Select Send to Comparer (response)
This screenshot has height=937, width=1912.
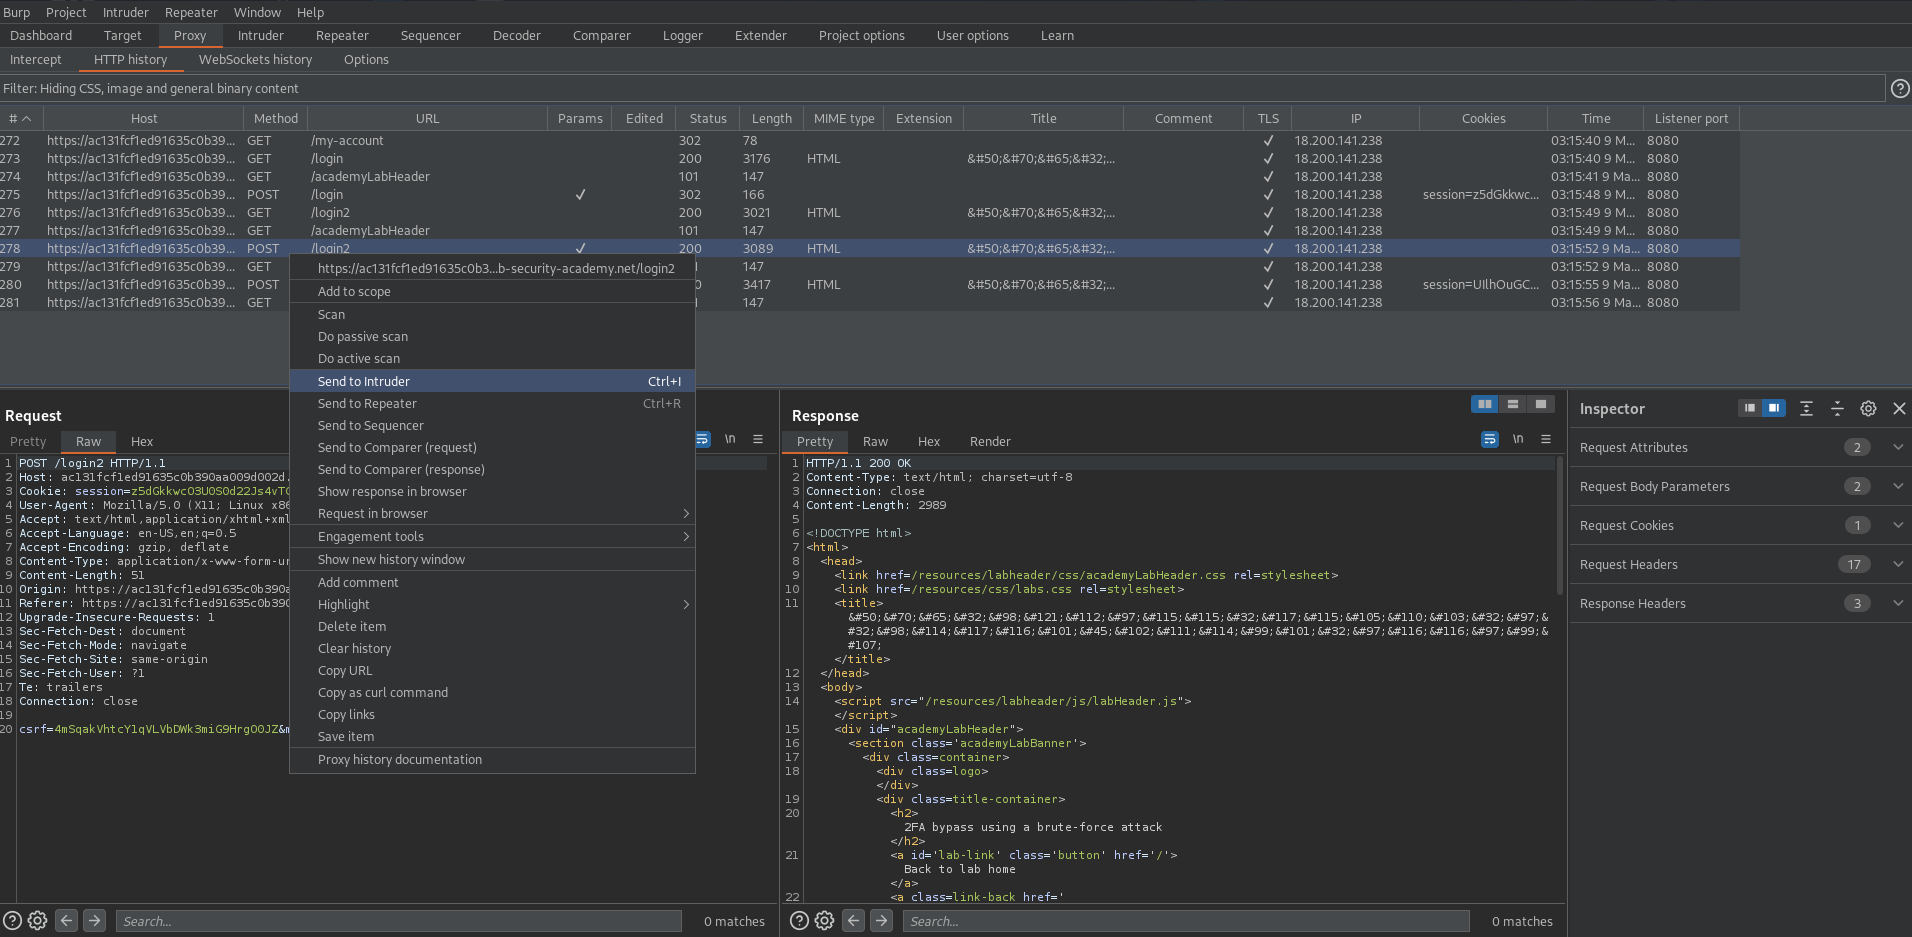492,470
